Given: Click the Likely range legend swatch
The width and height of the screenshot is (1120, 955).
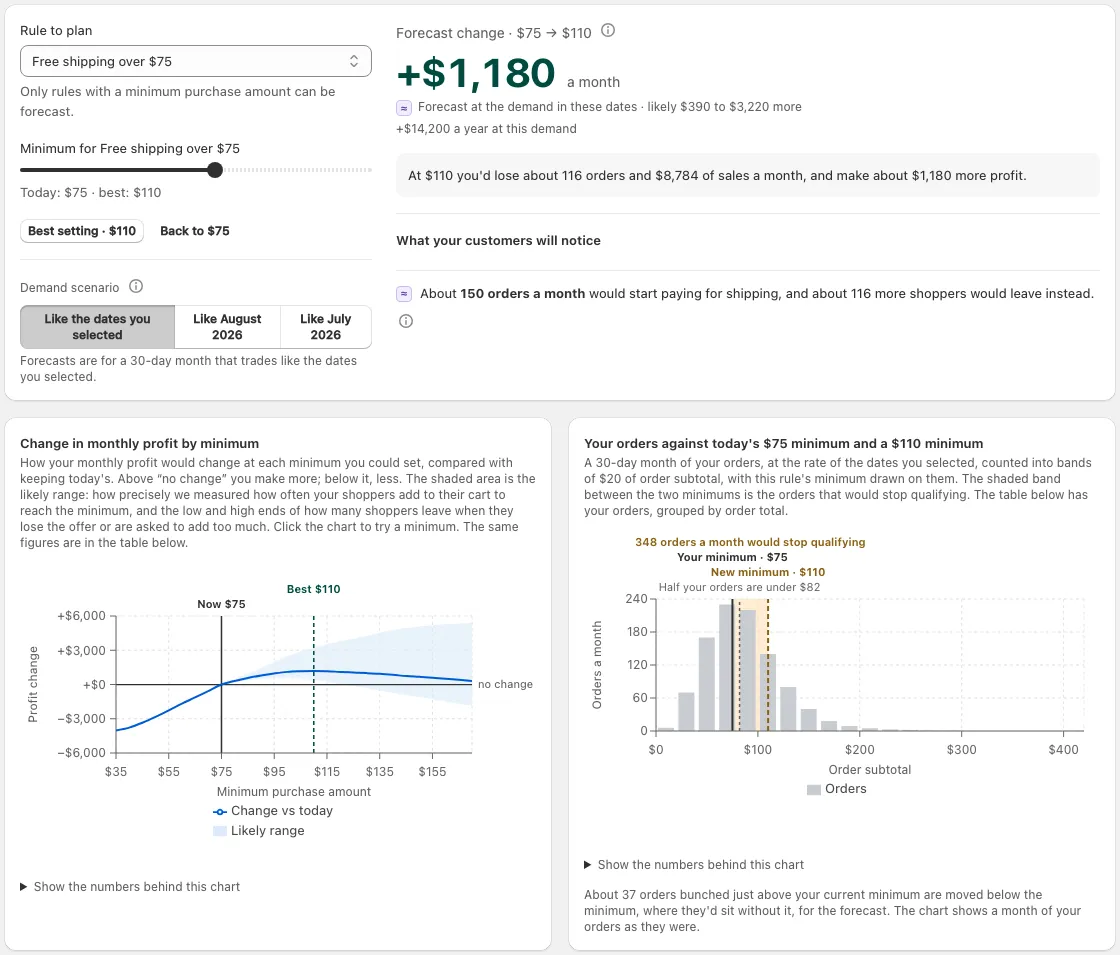Looking at the screenshot, I should point(220,831).
